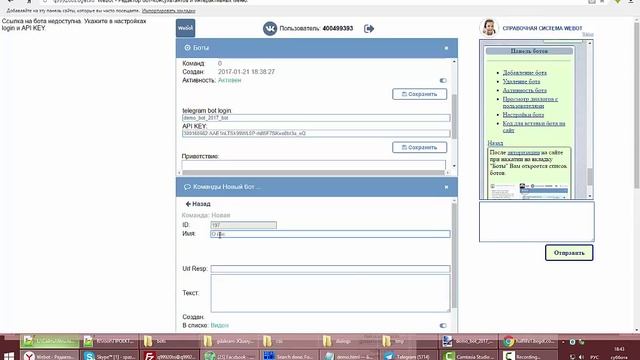The image size is (640, 360).
Task: Click the Активен status text
Action: click(229, 80)
